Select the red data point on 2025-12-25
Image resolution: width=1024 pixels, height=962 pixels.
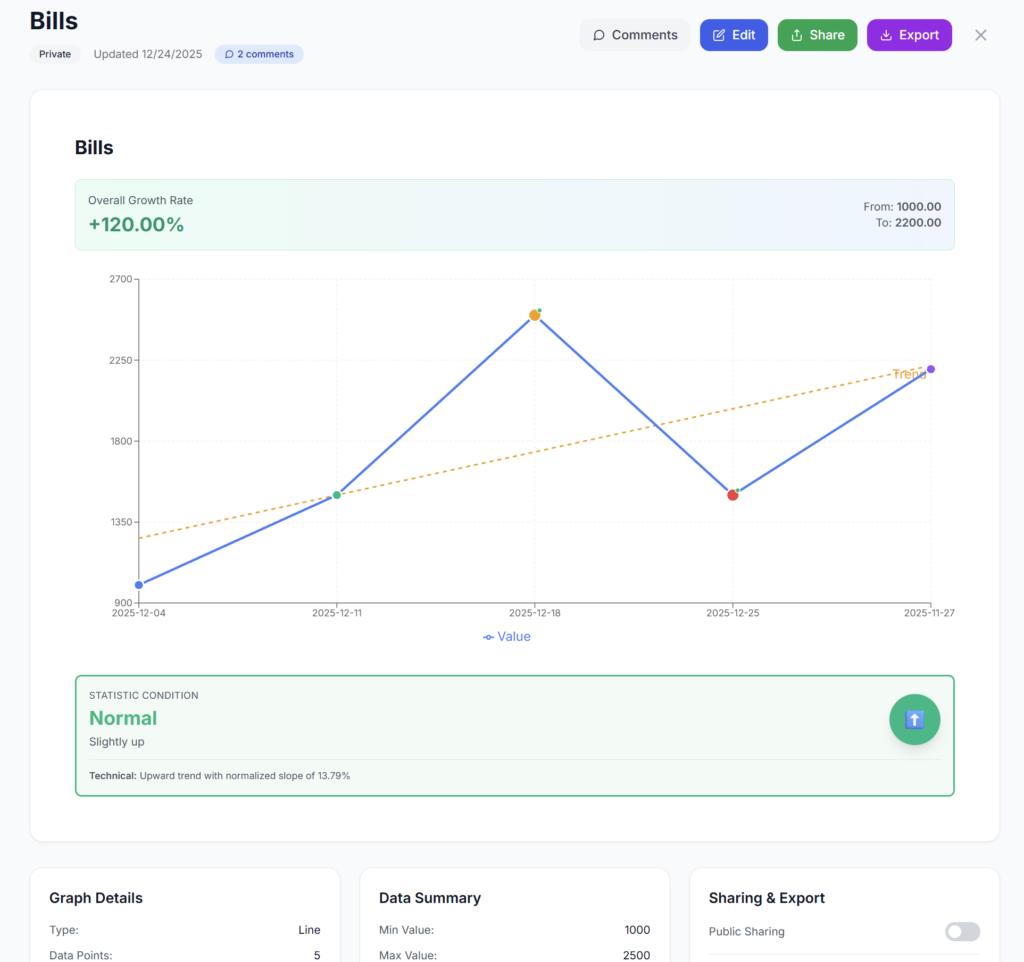pos(733,495)
